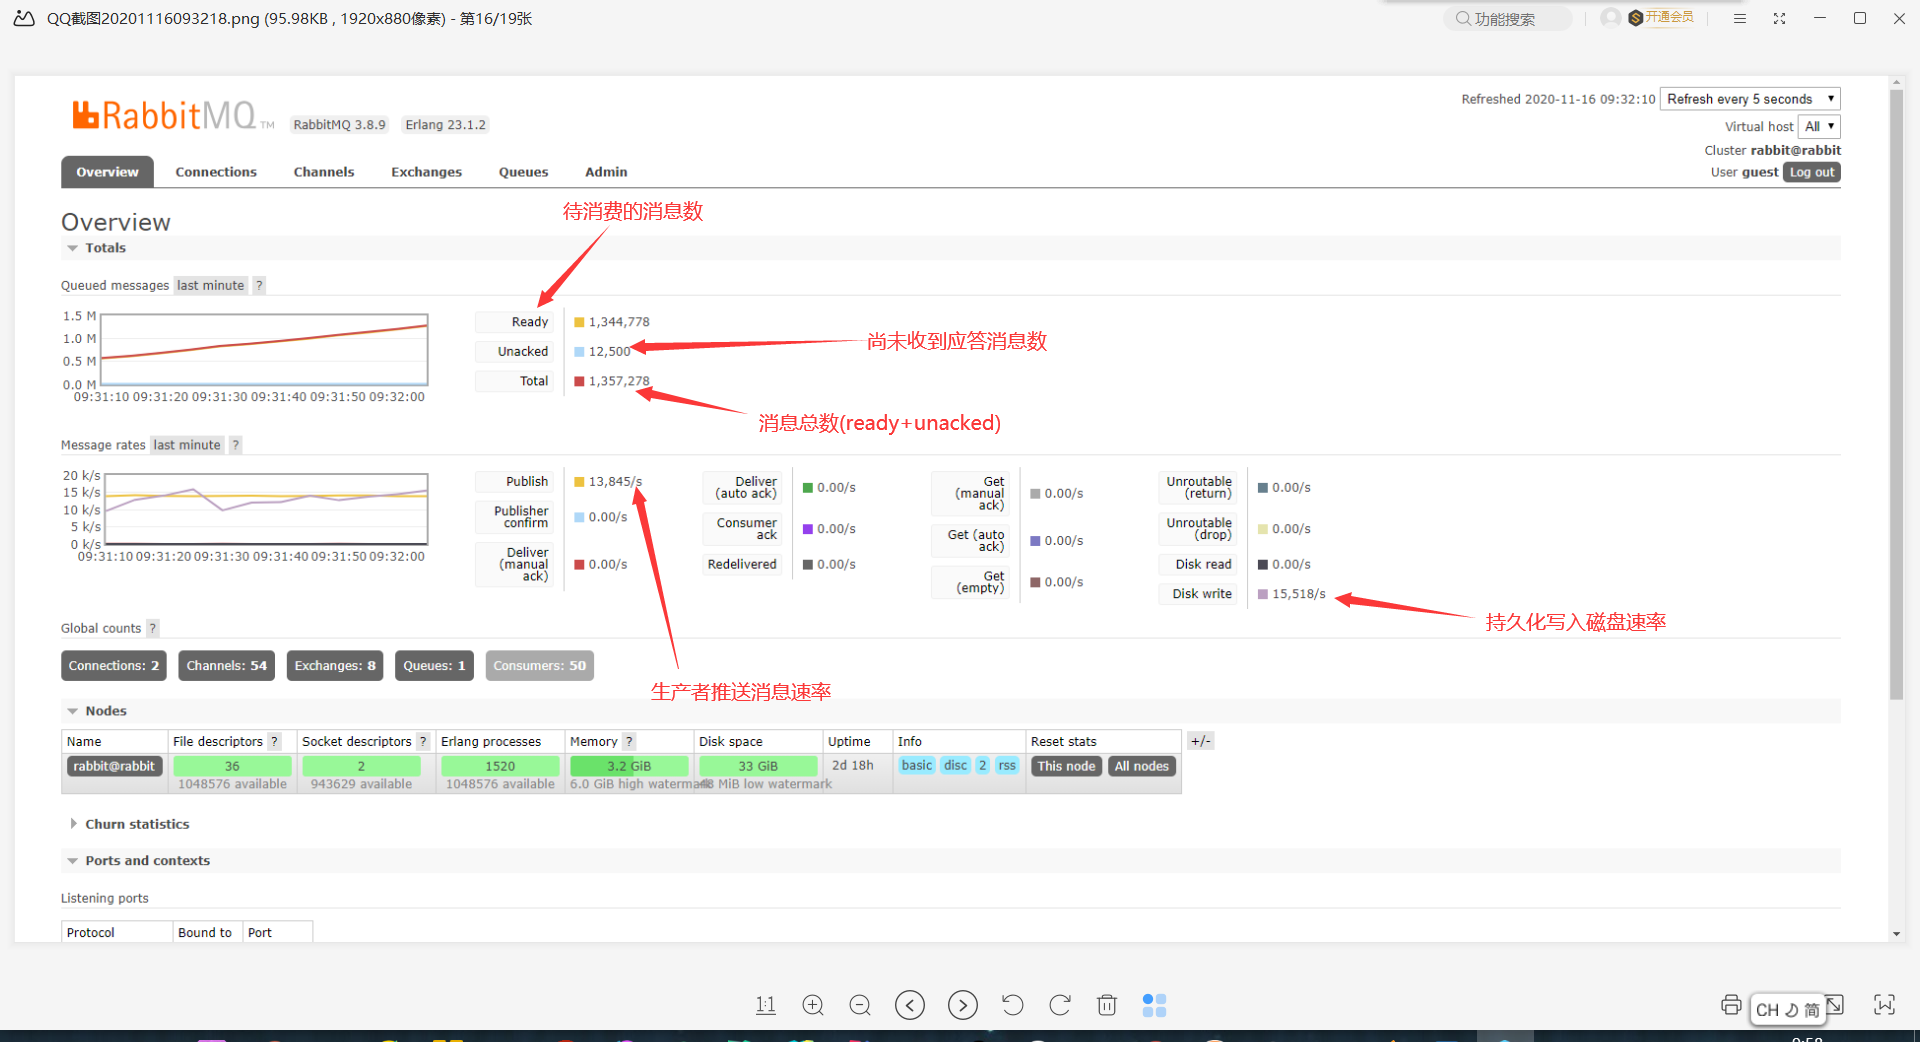
Task: Click the 开通会员 membership icon
Action: pyautogui.click(x=1661, y=17)
